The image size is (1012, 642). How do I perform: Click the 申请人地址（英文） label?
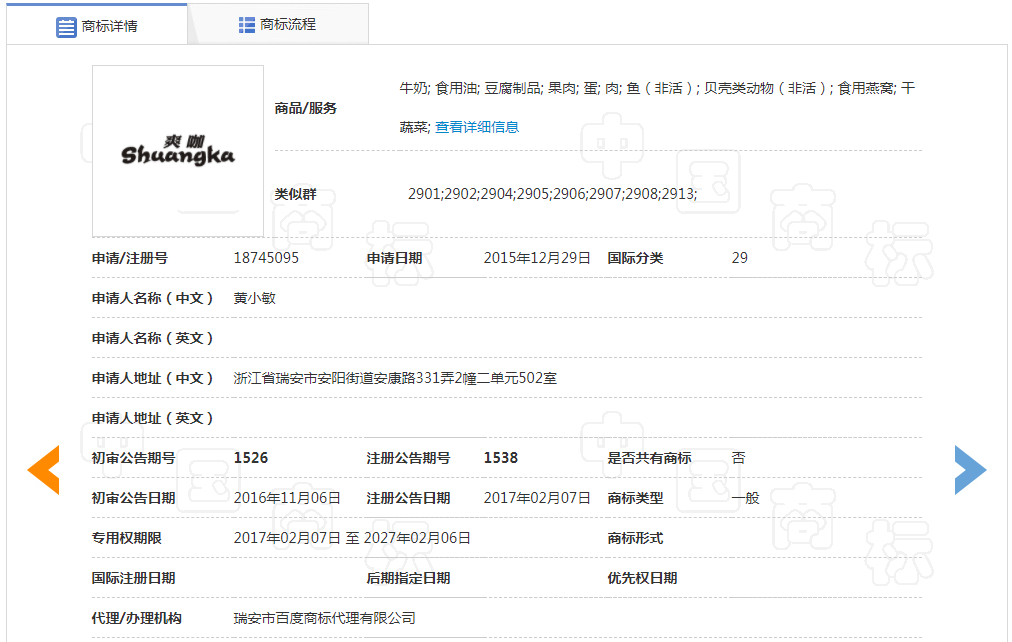[x=152, y=418]
